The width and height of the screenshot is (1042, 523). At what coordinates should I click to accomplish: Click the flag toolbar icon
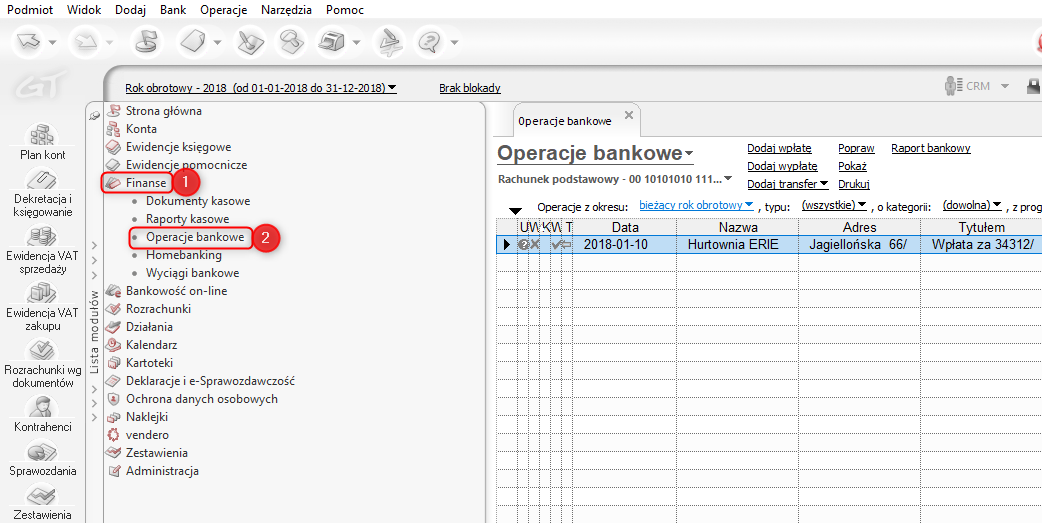point(145,42)
